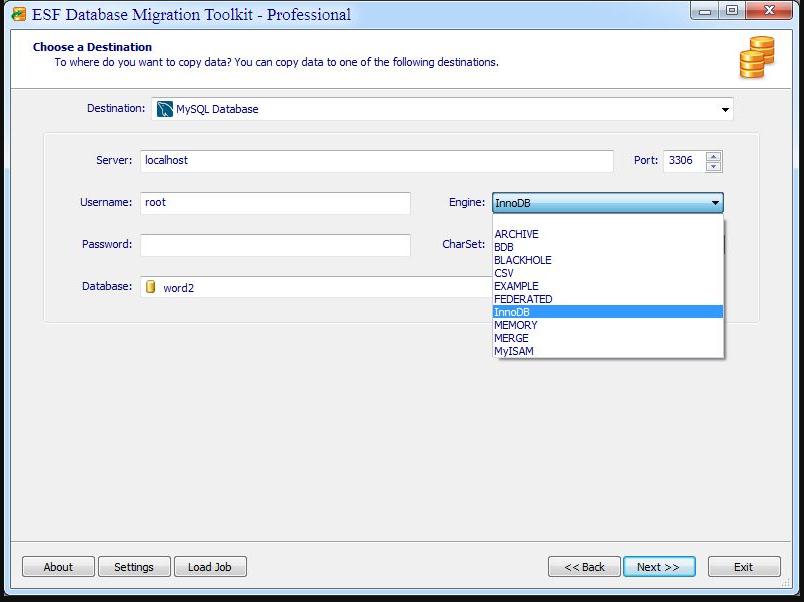Pick MERGE from the engine list

(608, 338)
